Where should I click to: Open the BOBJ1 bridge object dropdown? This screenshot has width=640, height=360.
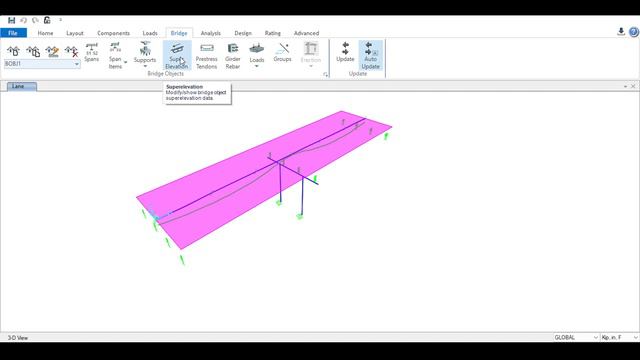(x=76, y=64)
